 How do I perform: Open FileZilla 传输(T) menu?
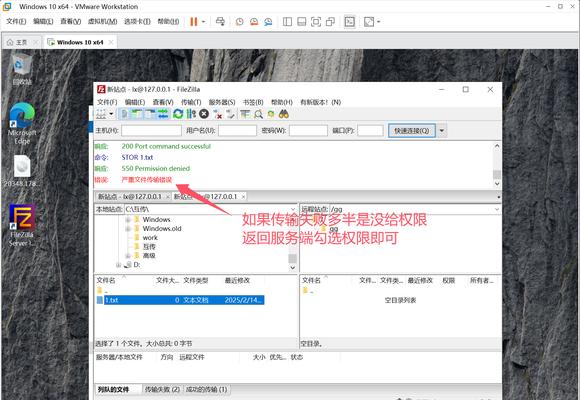pos(191,102)
